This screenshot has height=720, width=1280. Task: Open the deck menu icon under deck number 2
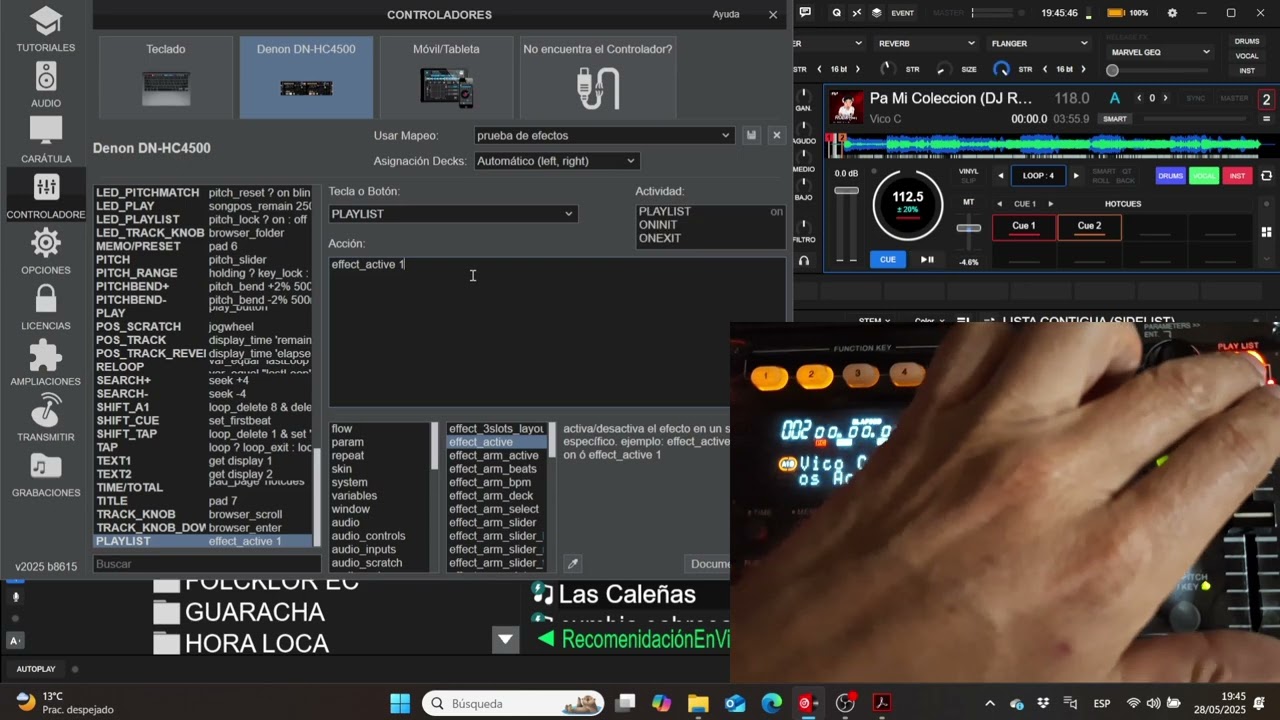coord(1266,120)
